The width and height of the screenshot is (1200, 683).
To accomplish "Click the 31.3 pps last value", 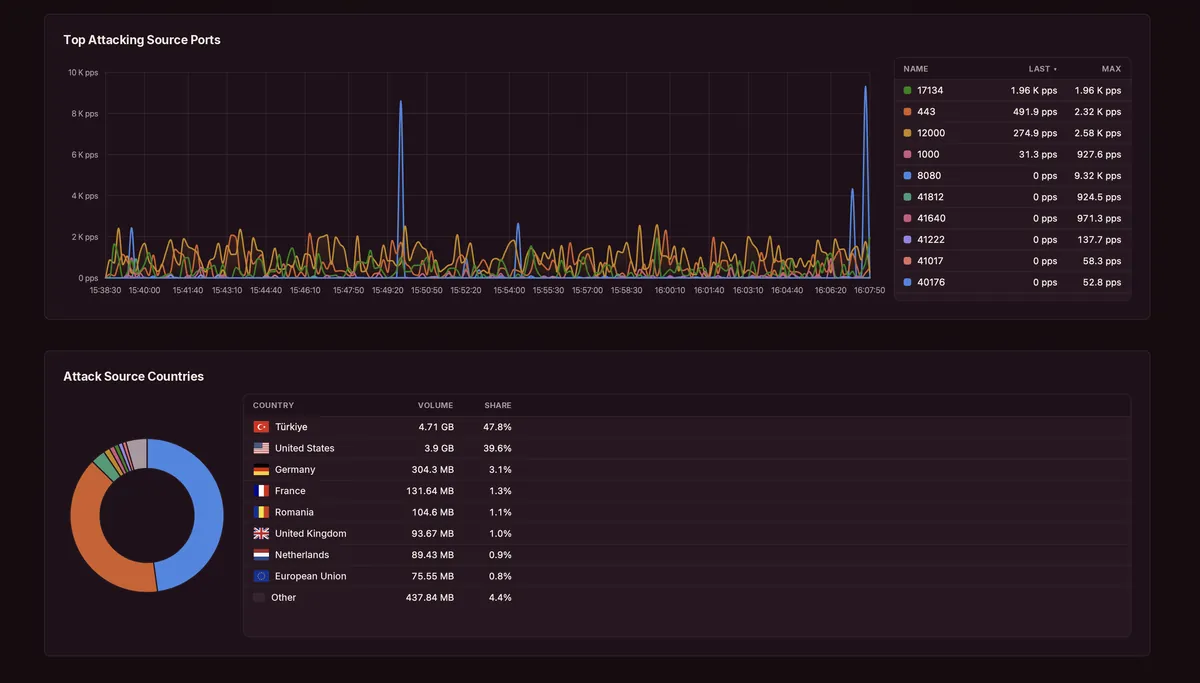I will [x=1038, y=154].
